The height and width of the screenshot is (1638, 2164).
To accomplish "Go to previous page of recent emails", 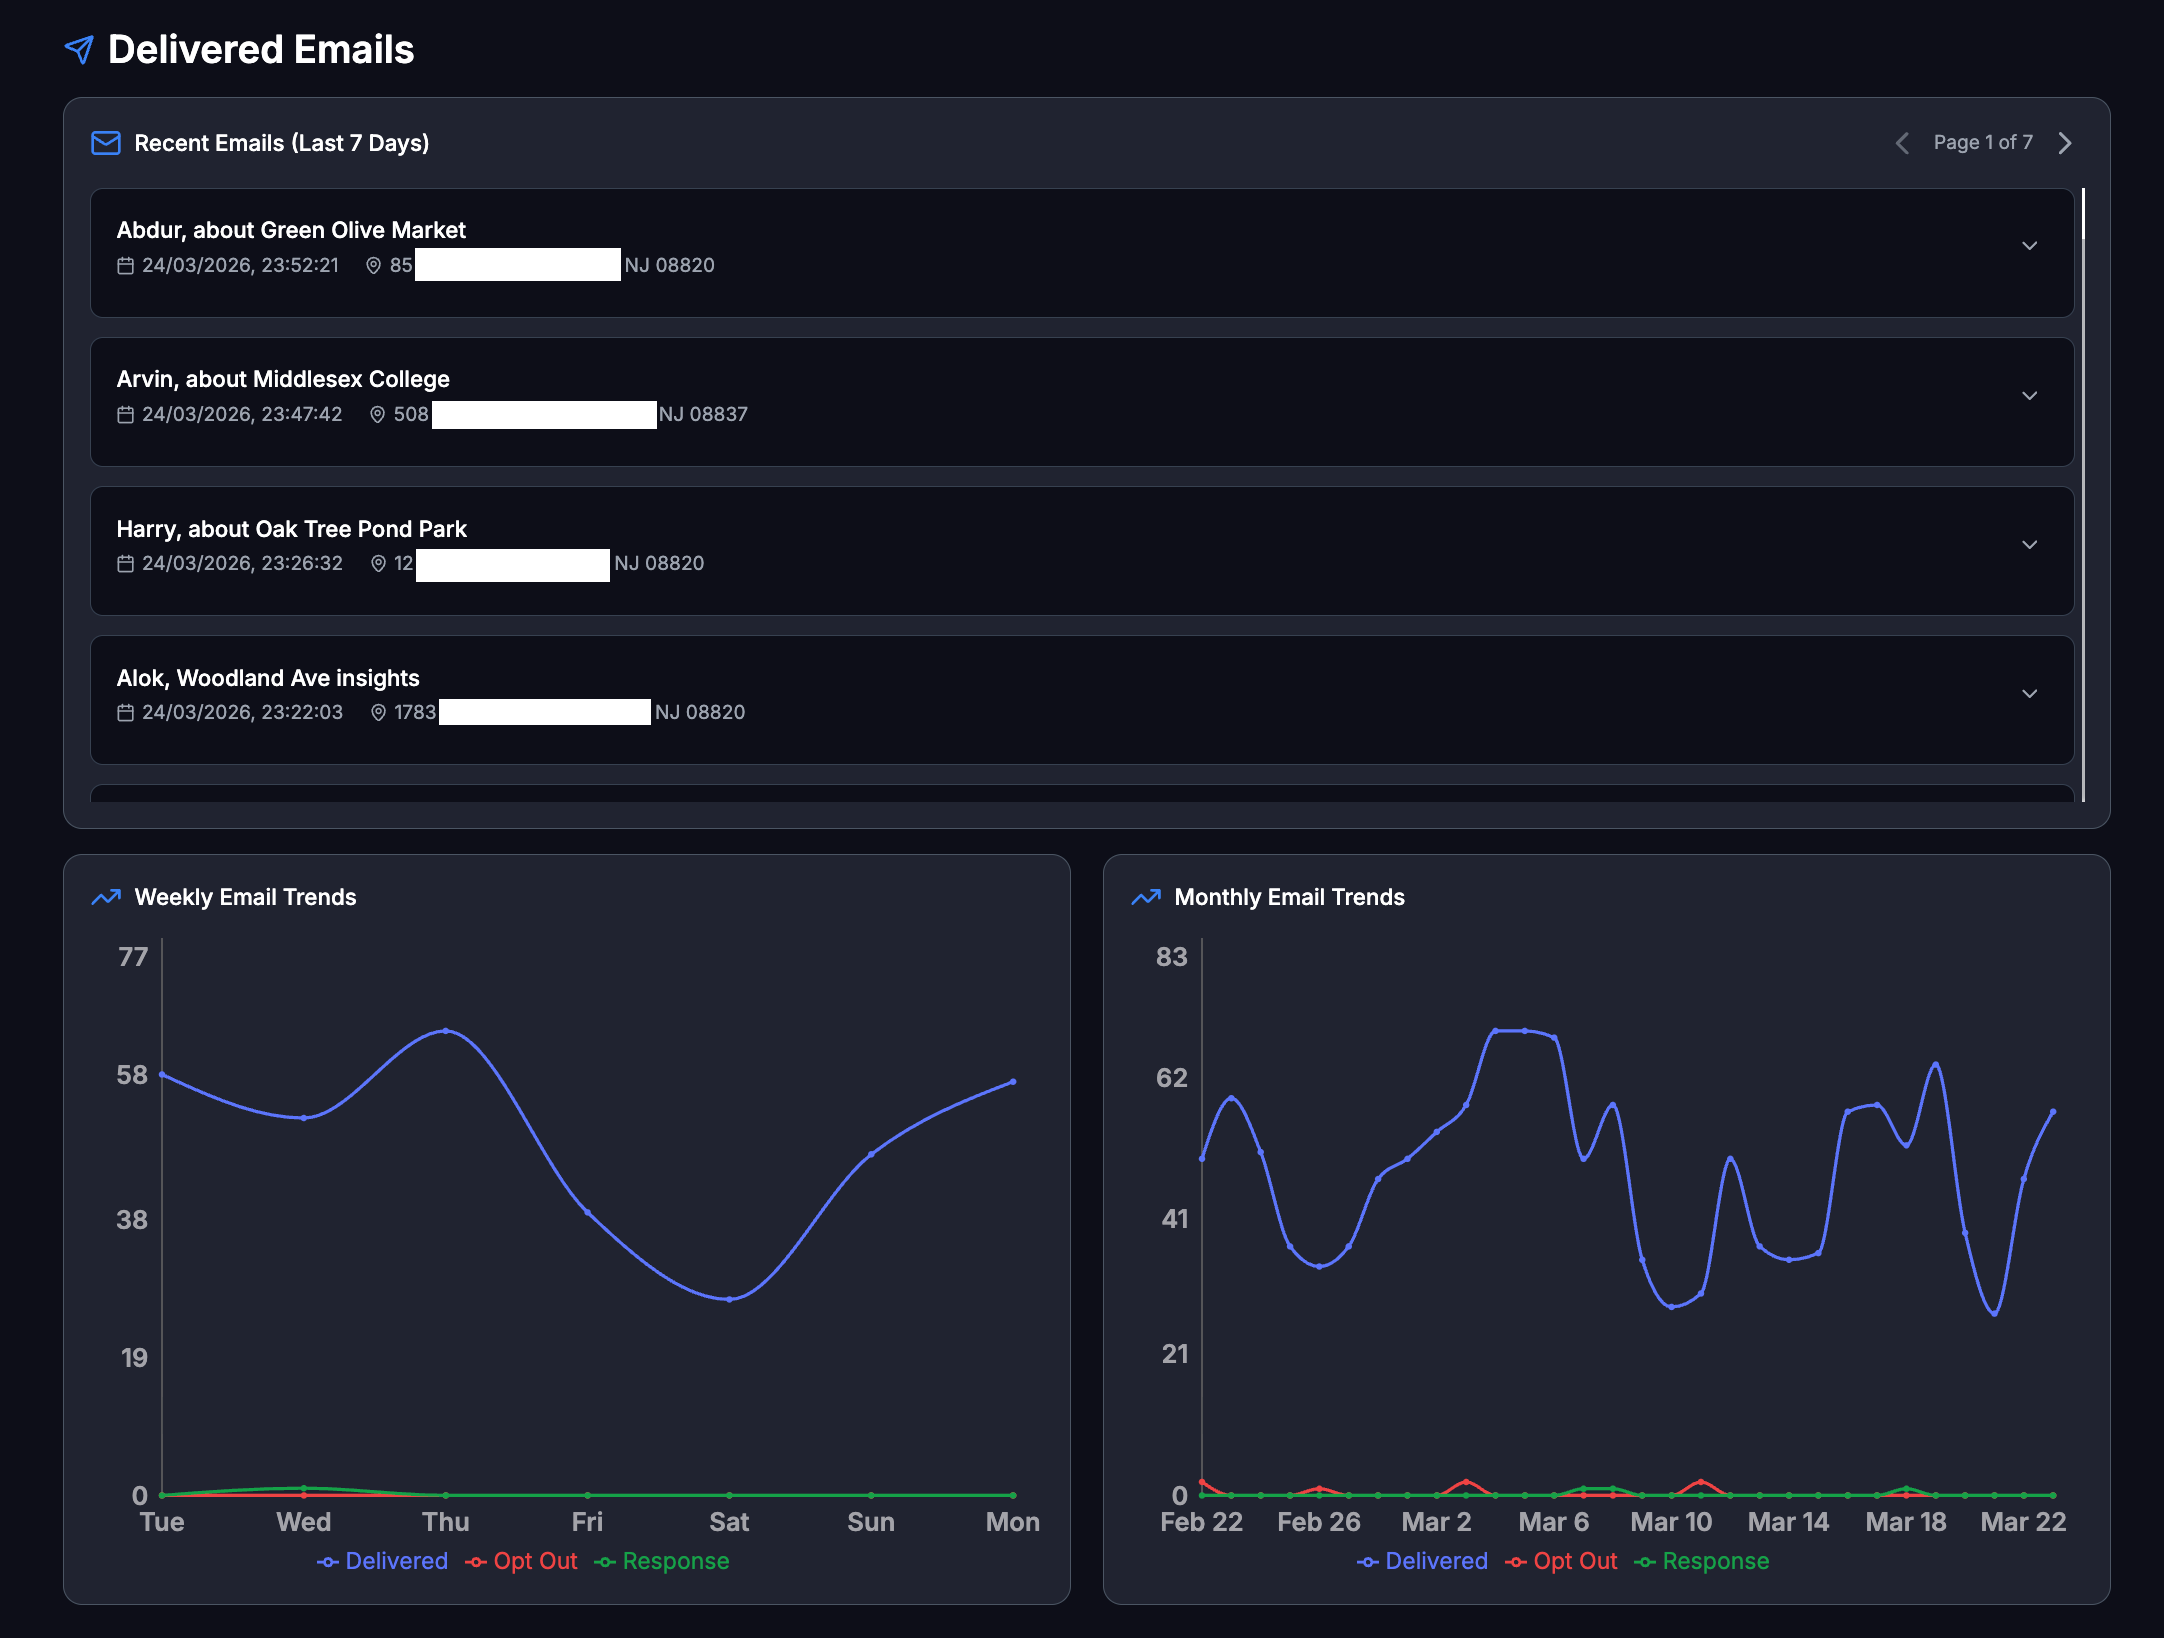I will click(x=1902, y=143).
